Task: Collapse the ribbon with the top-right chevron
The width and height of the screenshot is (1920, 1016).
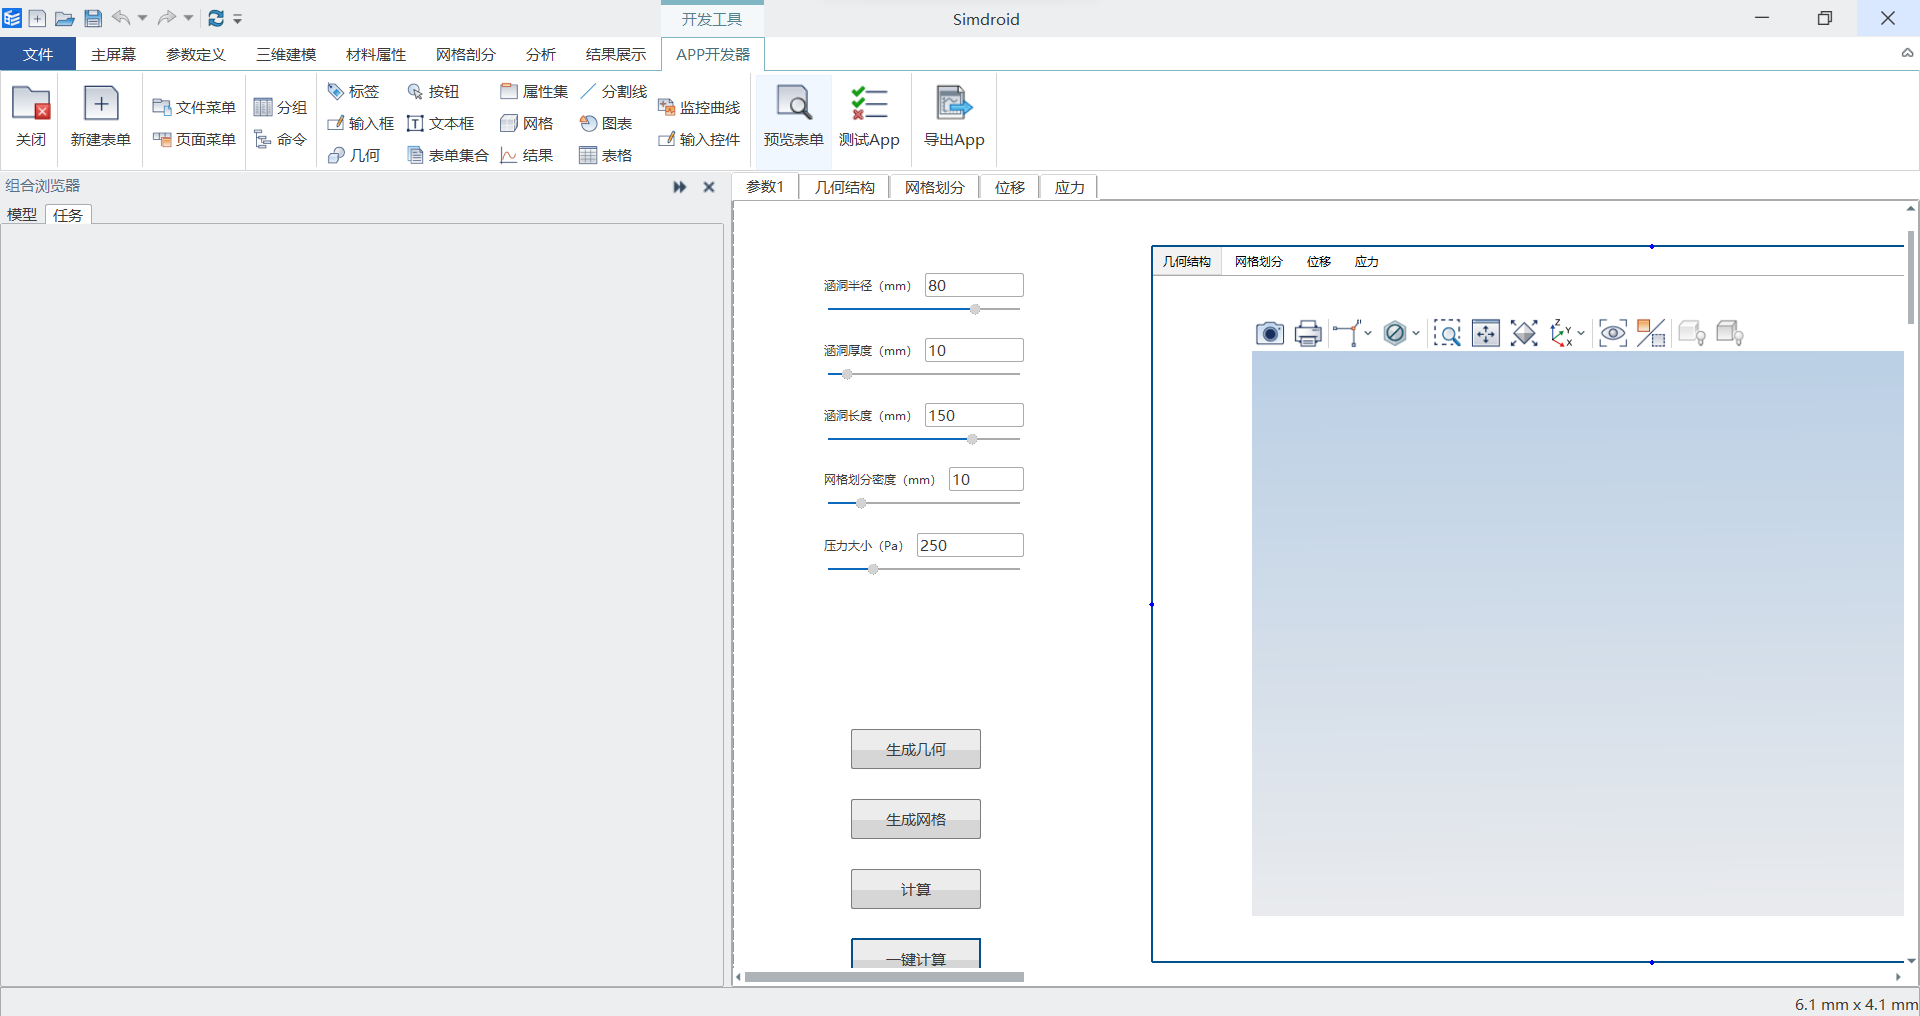Action: point(1907,54)
